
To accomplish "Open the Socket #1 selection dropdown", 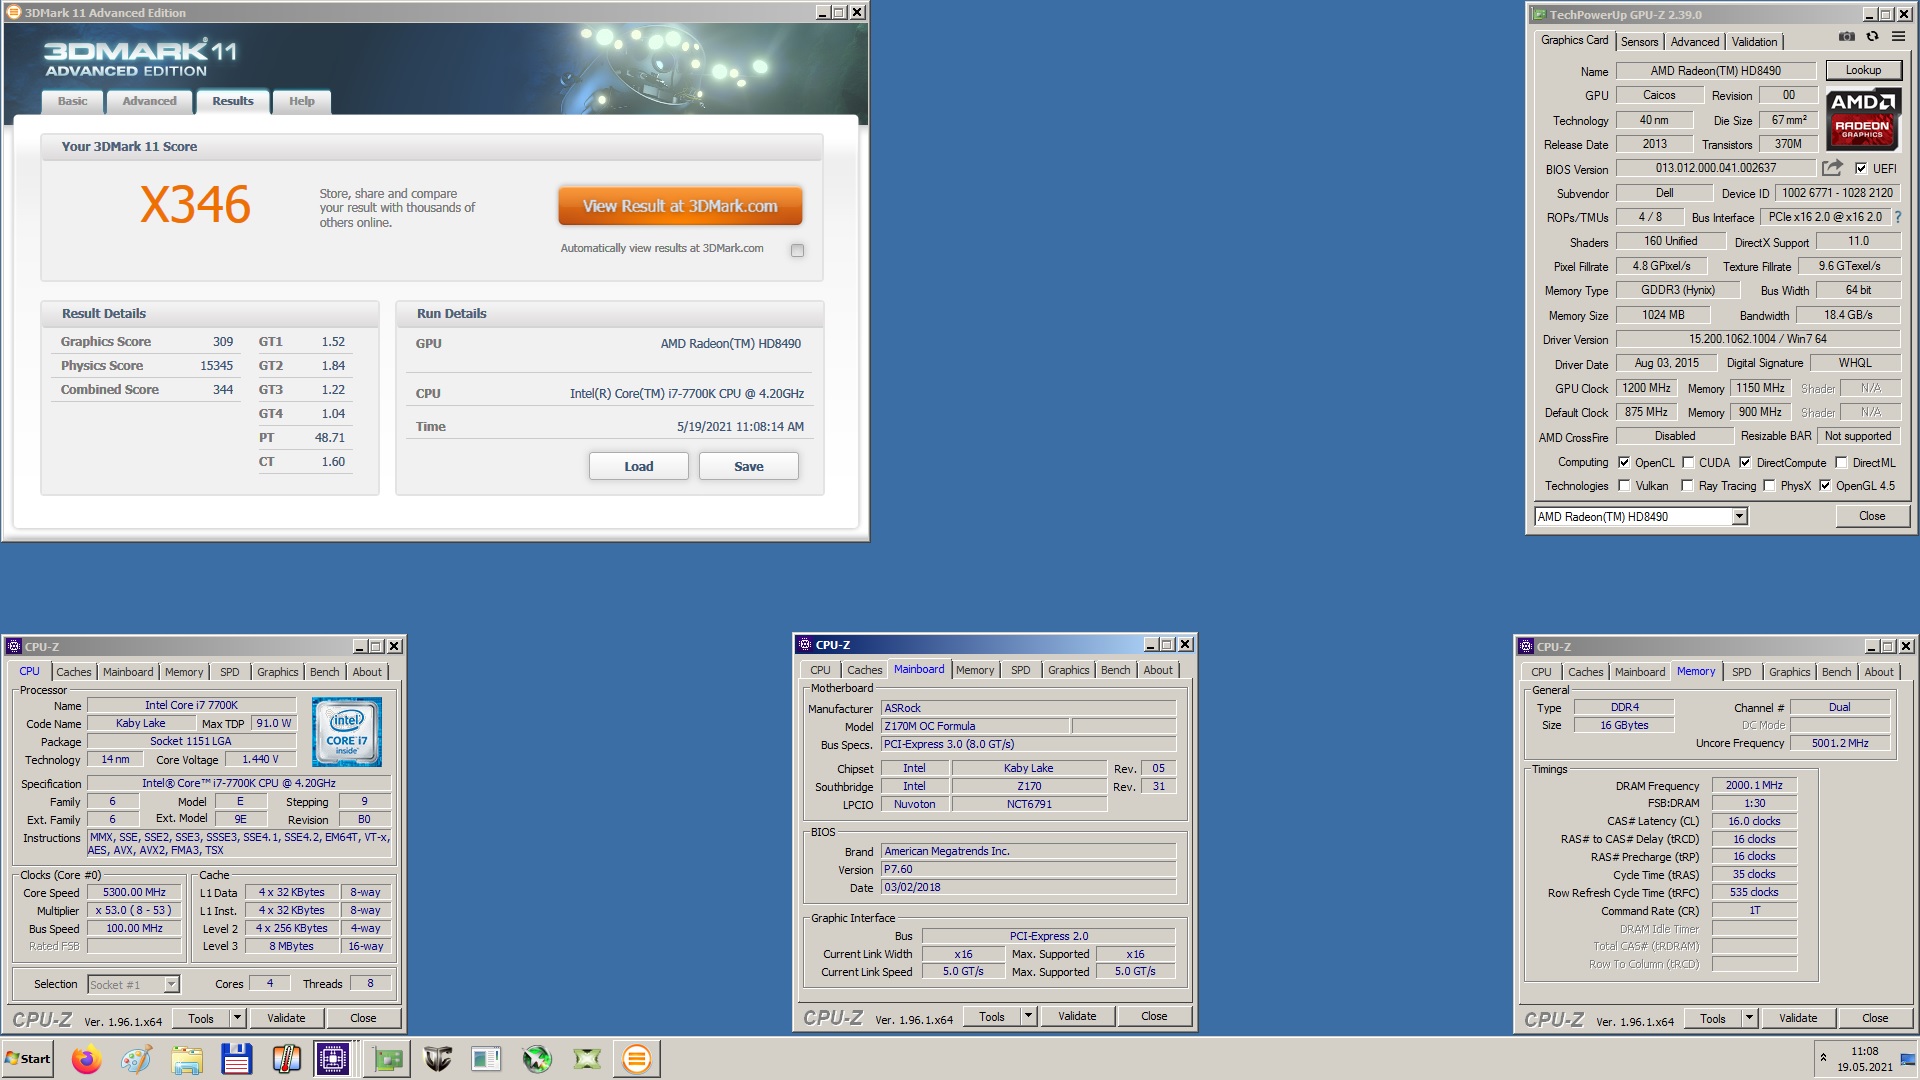I will click(171, 984).
